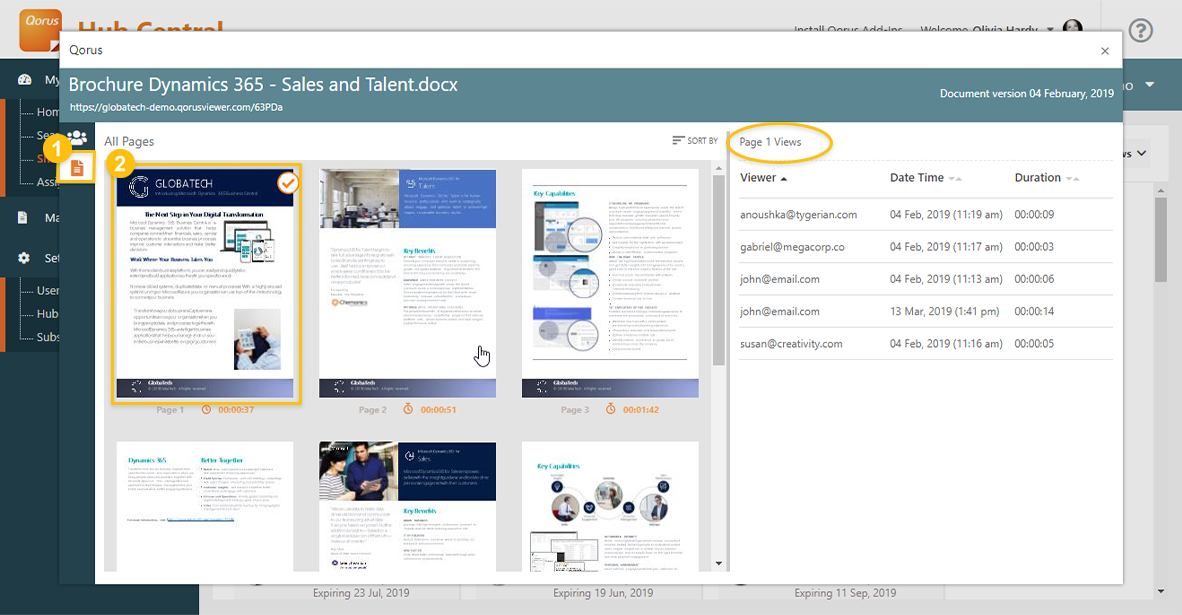Sort by the Date Time column
1182x615 pixels.
point(925,178)
